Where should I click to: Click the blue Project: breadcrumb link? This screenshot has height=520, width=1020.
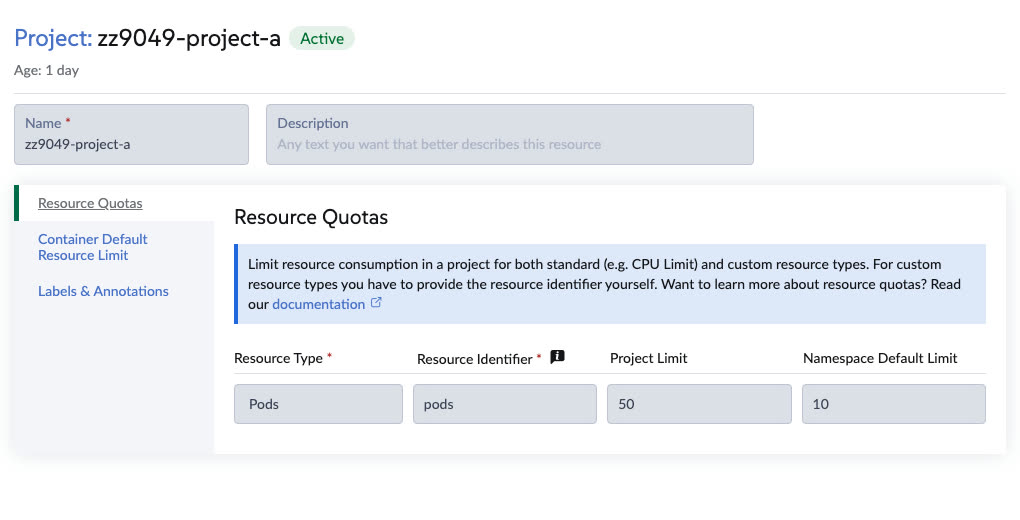coord(53,38)
